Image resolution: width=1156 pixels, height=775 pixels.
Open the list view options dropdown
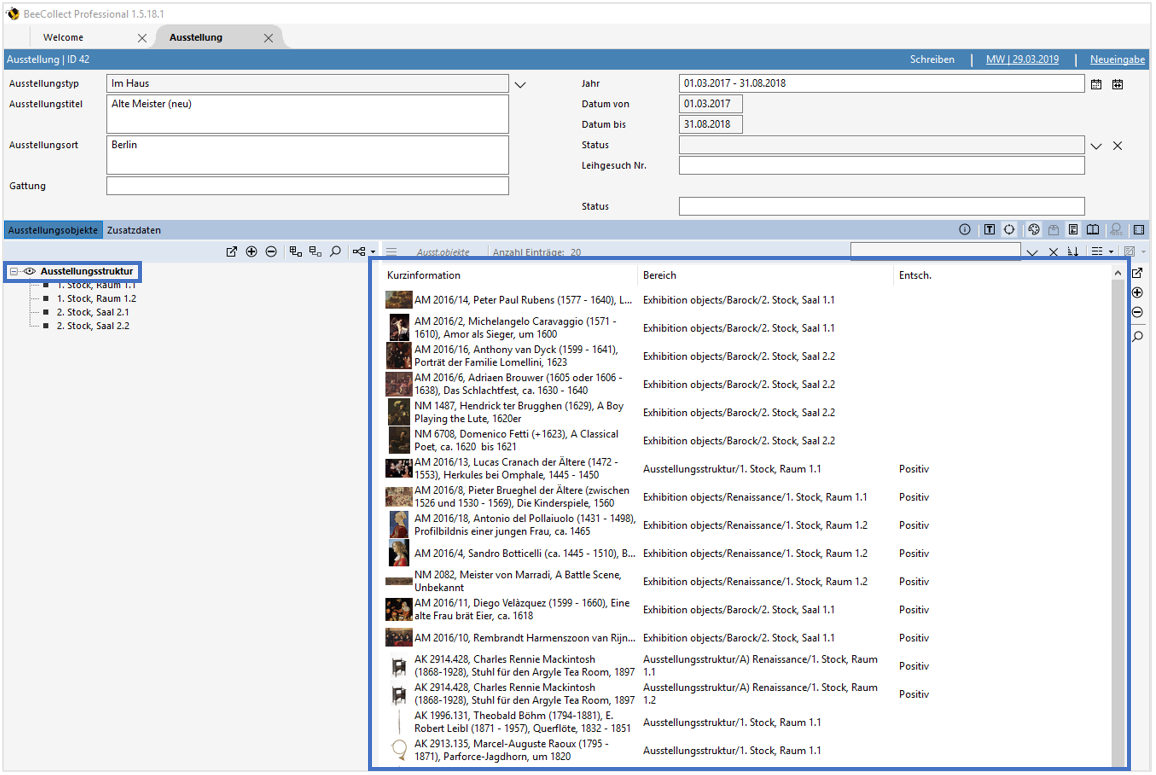click(1102, 252)
